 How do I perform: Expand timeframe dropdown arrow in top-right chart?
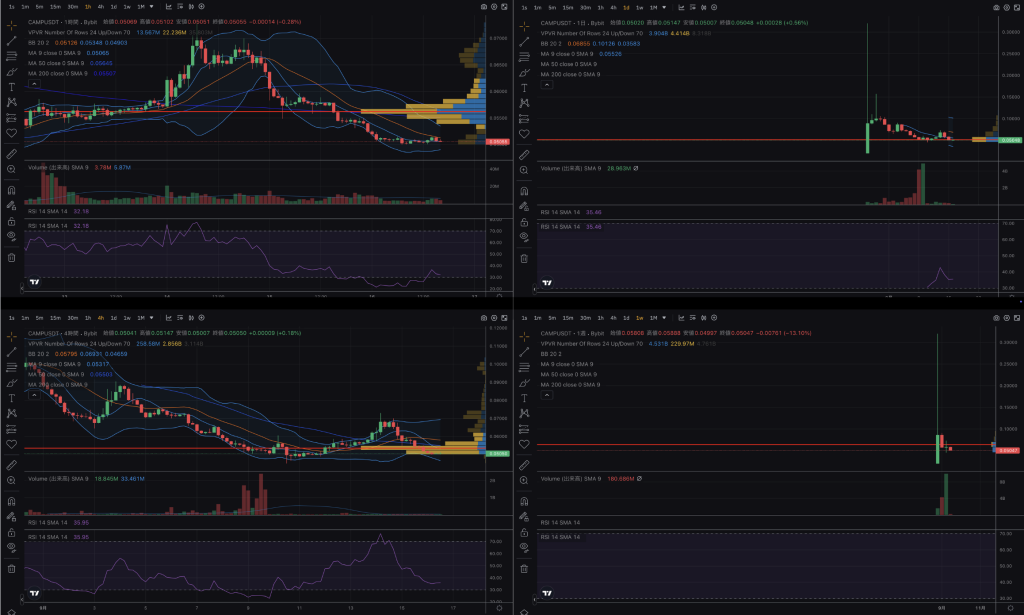(665, 7)
